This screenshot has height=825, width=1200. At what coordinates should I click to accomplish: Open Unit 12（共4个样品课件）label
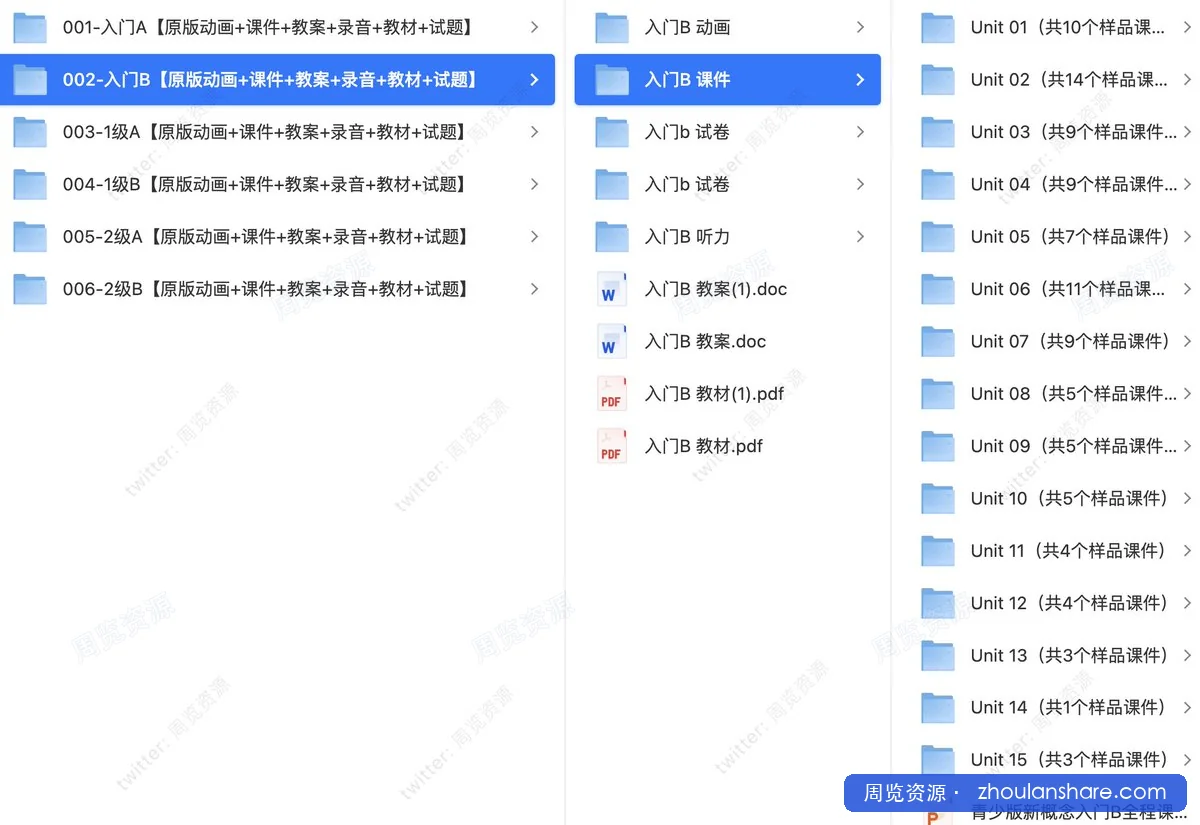click(1072, 603)
